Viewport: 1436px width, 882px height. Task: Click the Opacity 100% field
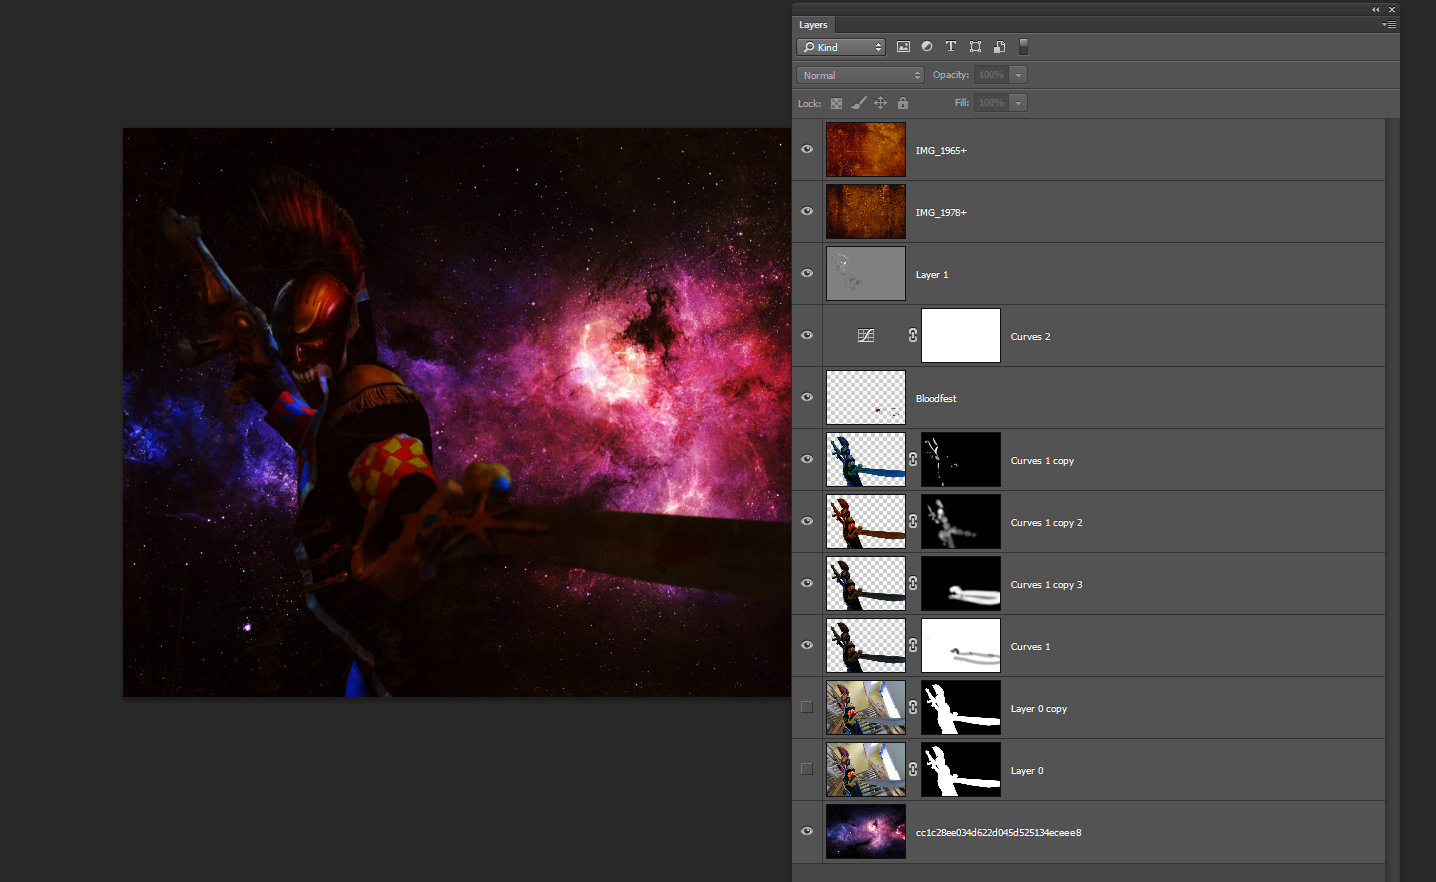tap(991, 75)
